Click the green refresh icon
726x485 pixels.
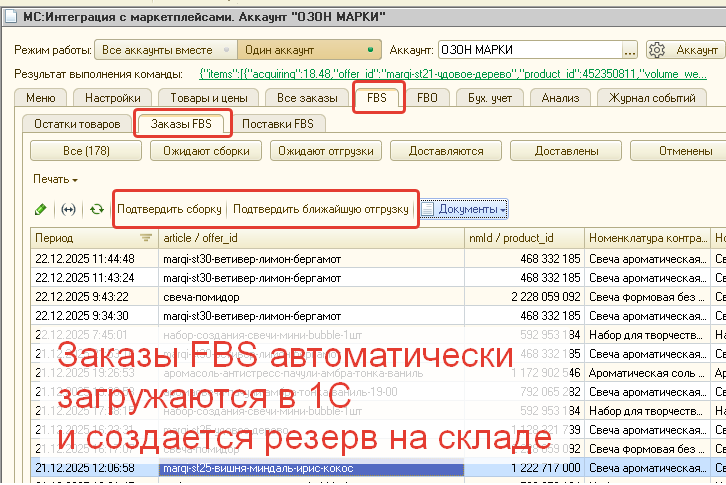pyautogui.click(x=96, y=209)
